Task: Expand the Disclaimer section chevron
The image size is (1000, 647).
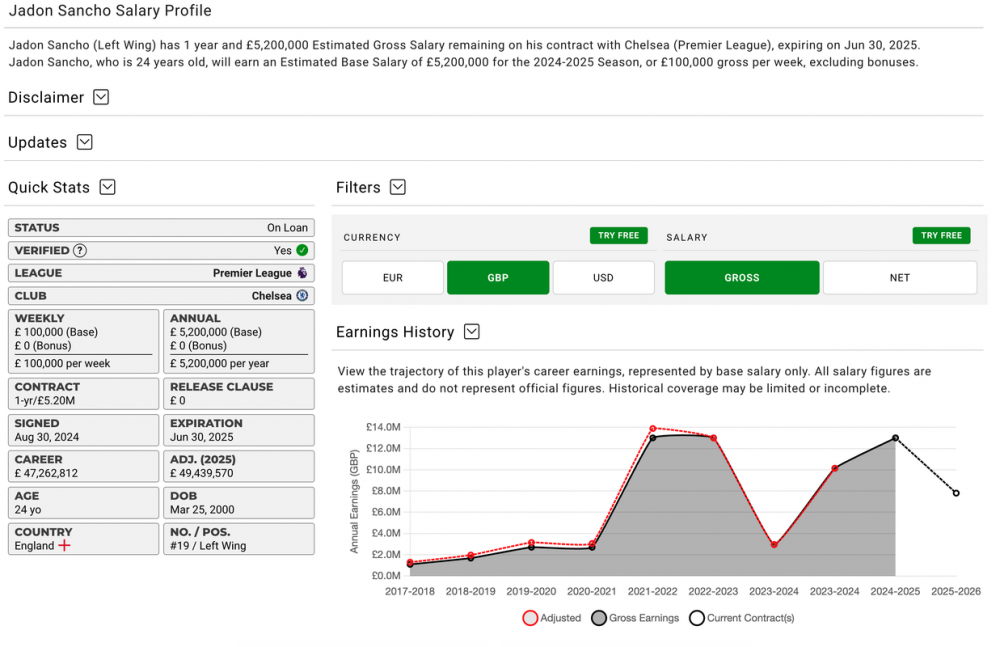Action: (x=101, y=97)
